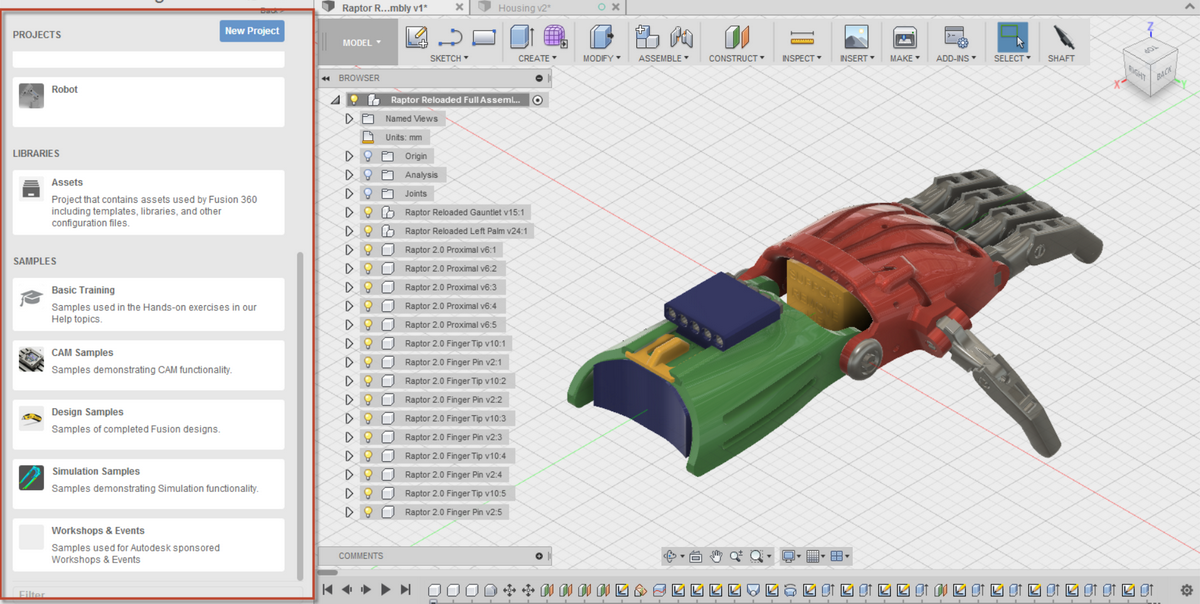Open Display Settings in the navigation bar

790,556
